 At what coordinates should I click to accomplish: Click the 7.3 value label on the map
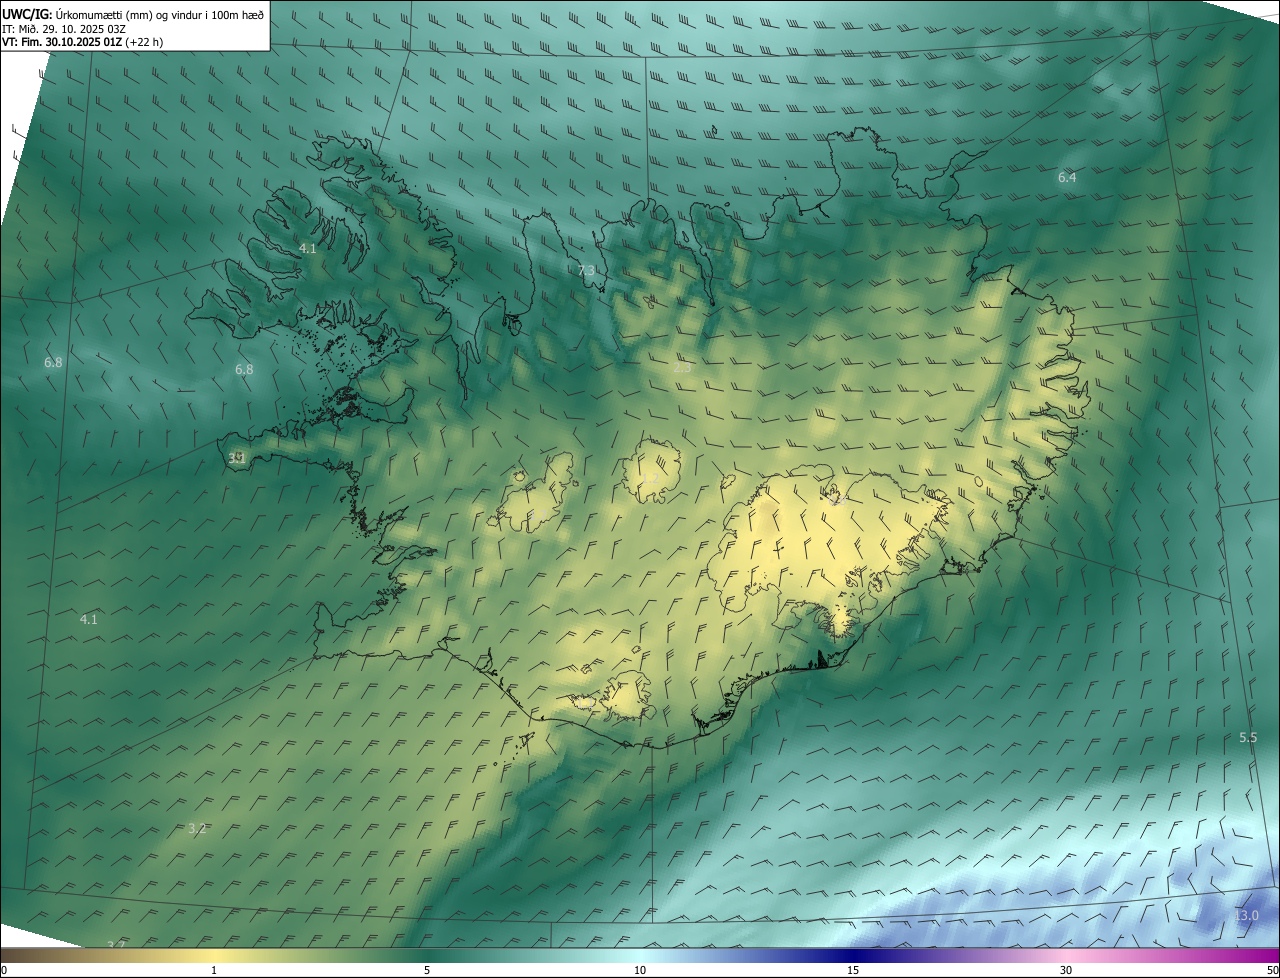(x=586, y=271)
